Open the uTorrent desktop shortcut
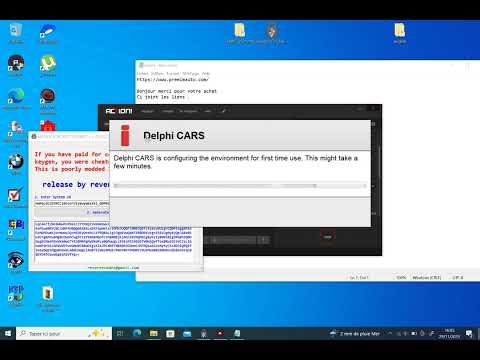 click(48, 63)
